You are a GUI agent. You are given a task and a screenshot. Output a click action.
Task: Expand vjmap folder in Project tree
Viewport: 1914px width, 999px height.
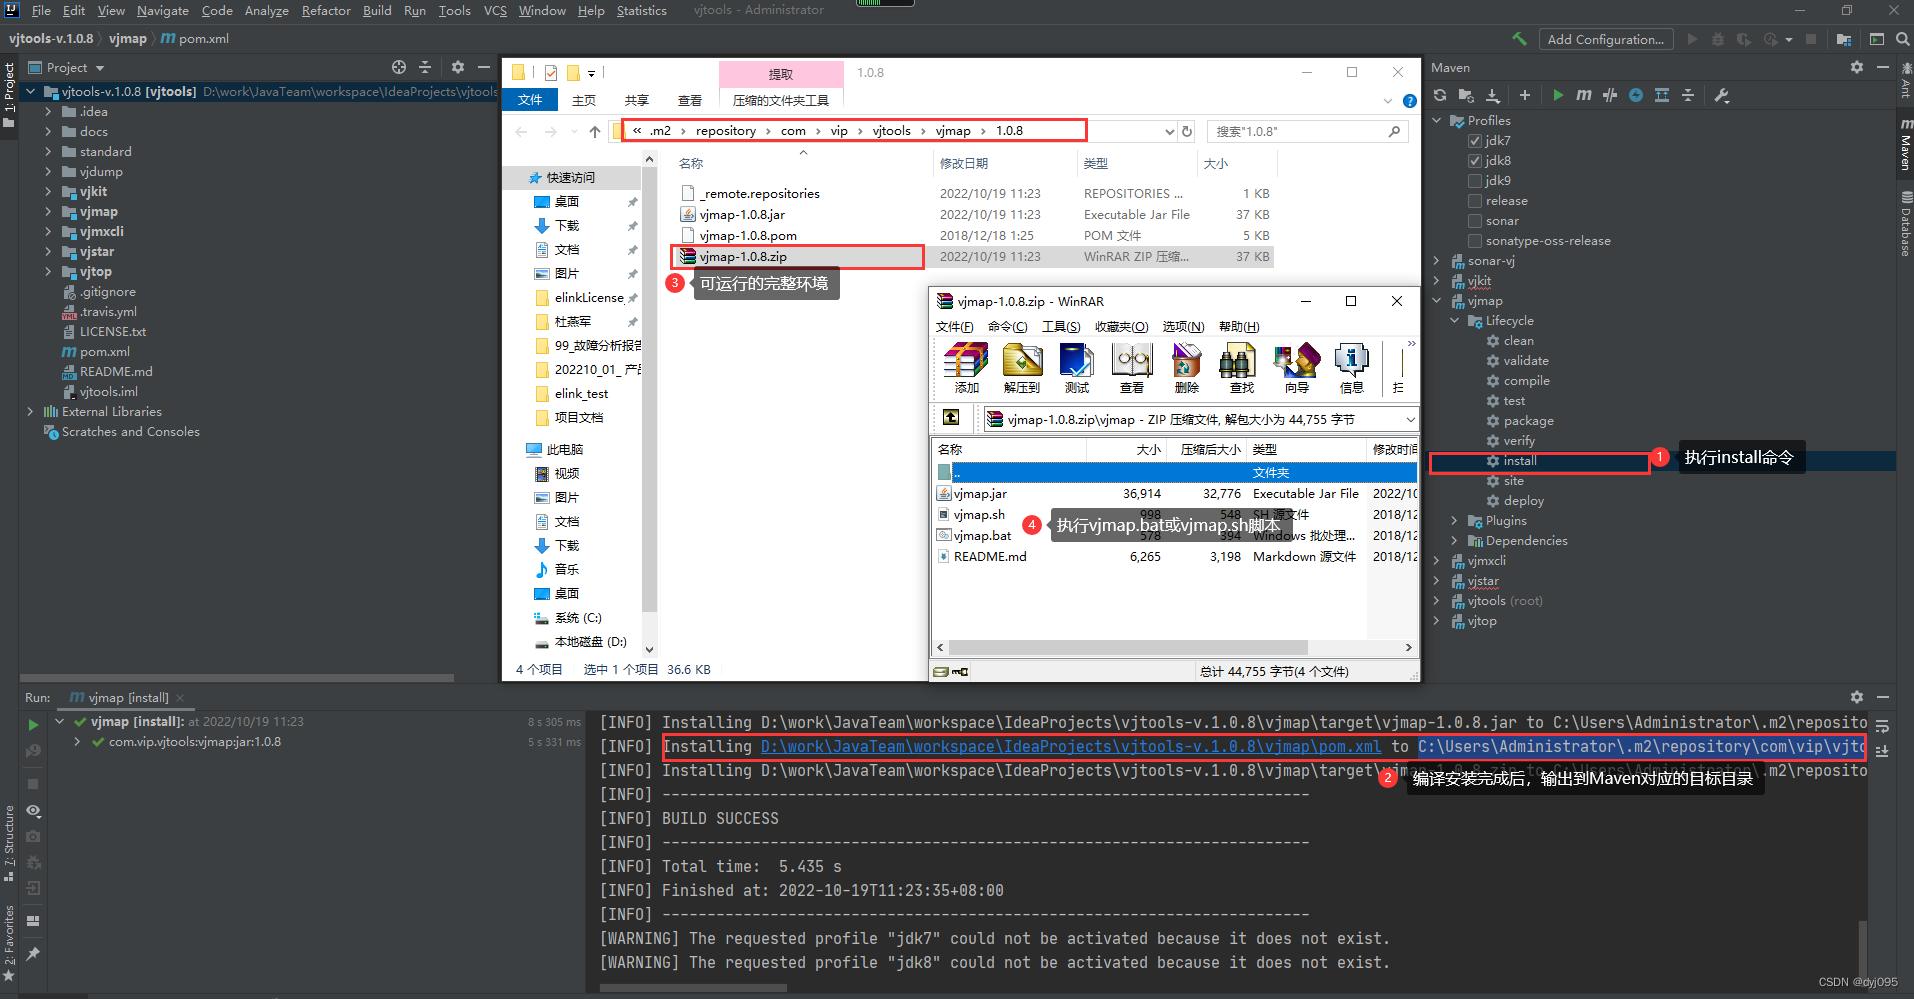coord(48,212)
